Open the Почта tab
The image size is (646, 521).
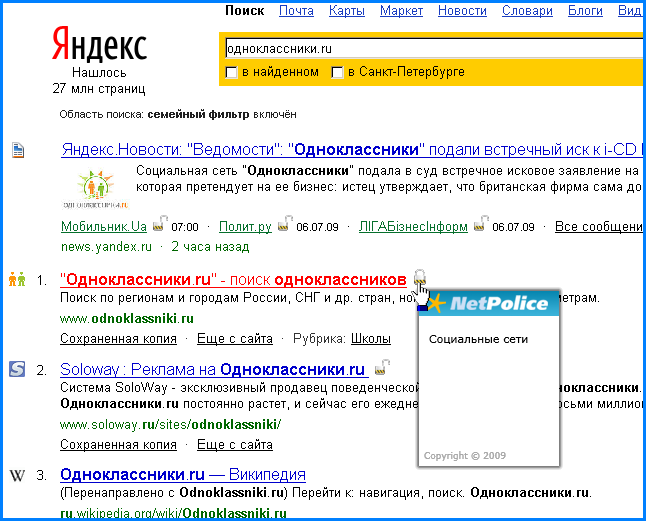[x=296, y=10]
